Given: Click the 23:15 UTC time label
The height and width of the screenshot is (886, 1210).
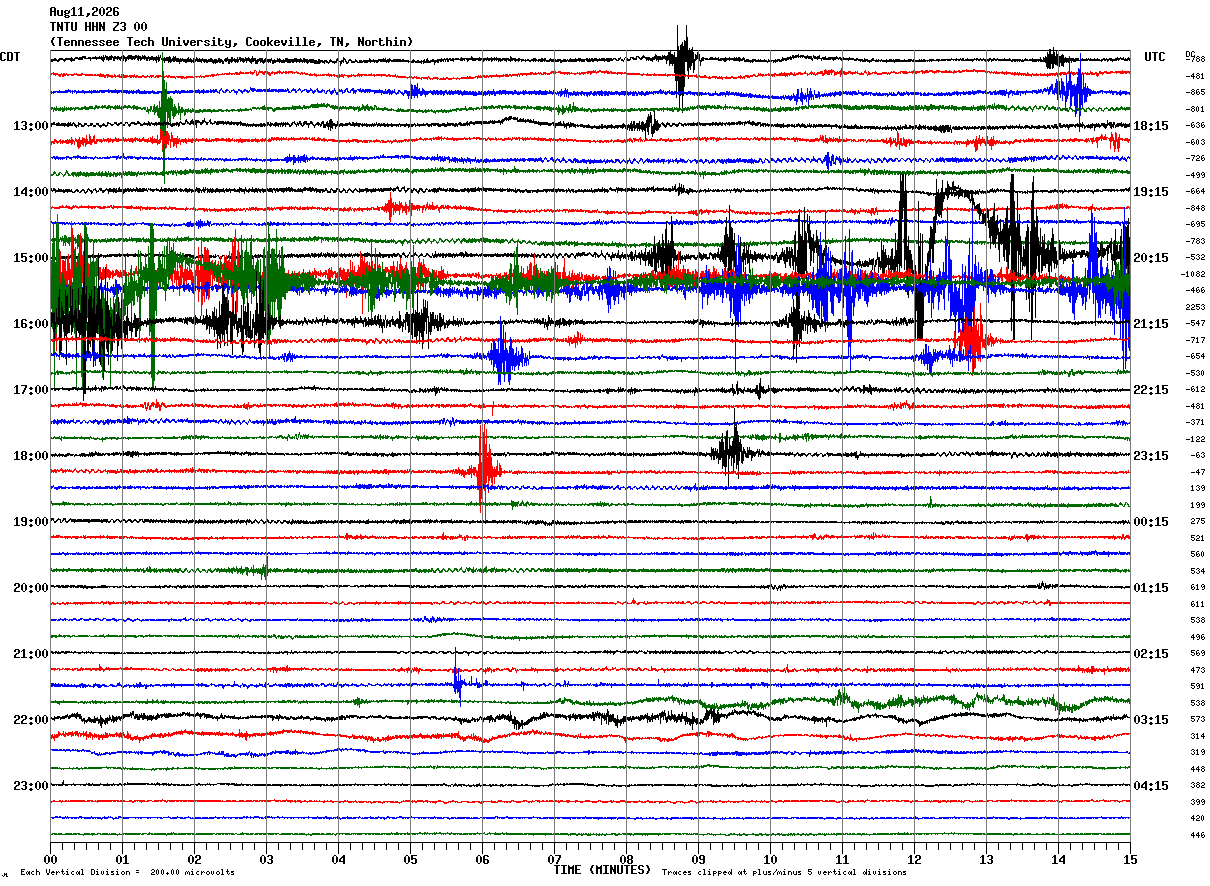Looking at the screenshot, I should pyautogui.click(x=1151, y=456).
